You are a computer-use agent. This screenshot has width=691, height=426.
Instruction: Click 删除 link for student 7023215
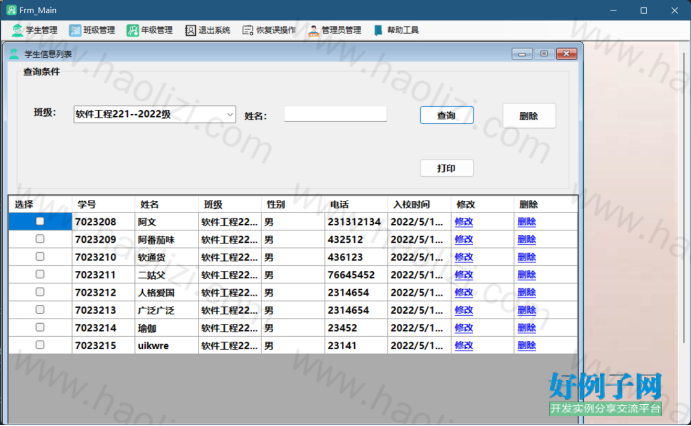(x=527, y=345)
